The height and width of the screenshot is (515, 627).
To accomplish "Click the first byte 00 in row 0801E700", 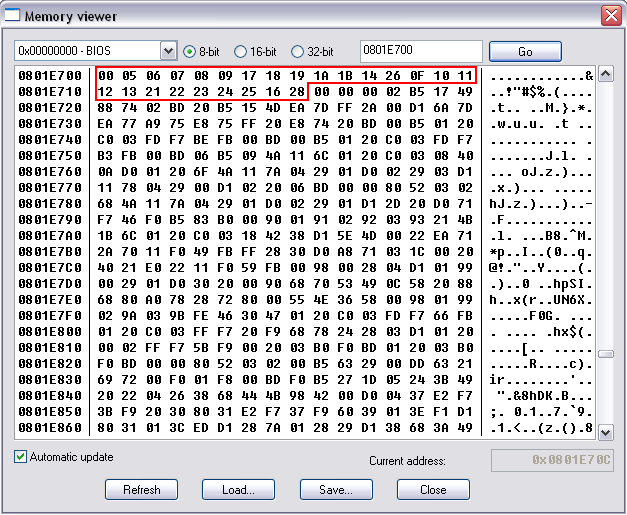I will (105, 76).
